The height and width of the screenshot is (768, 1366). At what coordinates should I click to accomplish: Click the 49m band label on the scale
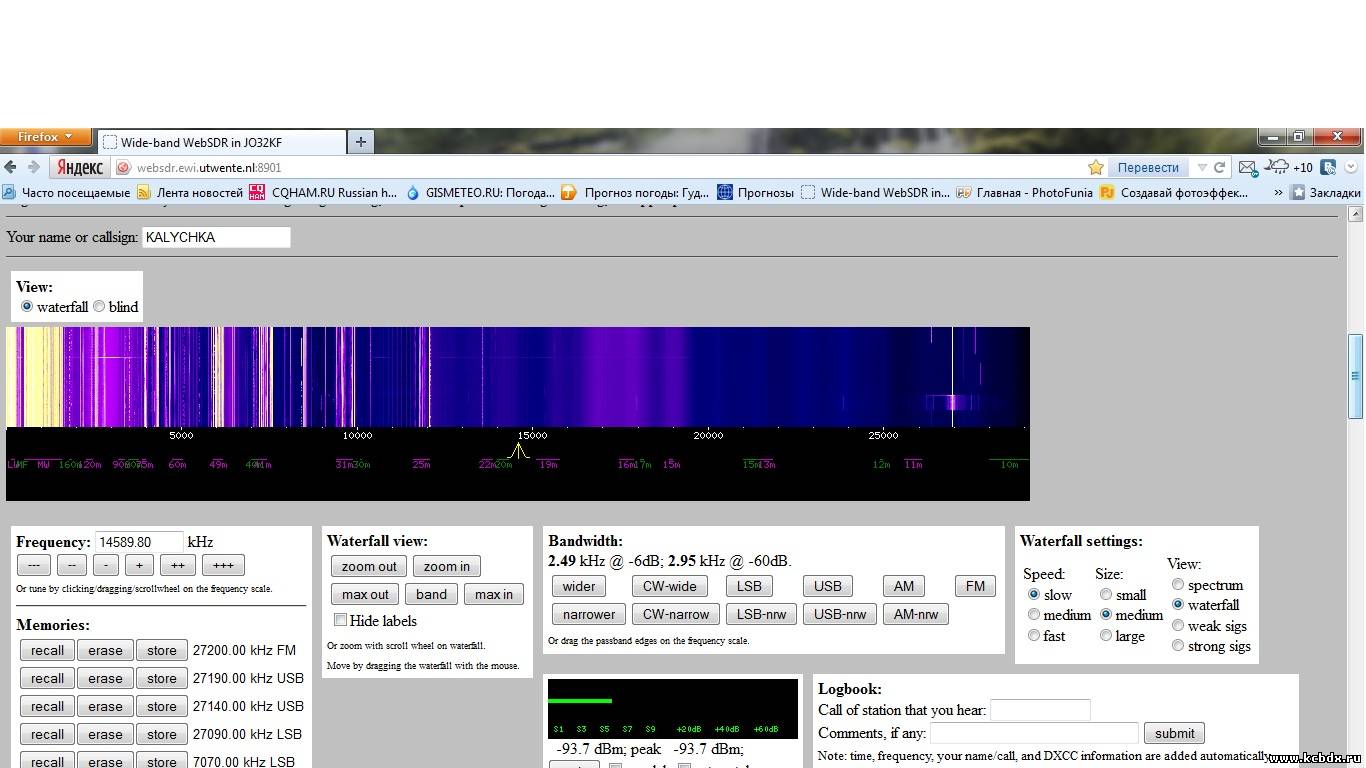[218, 464]
